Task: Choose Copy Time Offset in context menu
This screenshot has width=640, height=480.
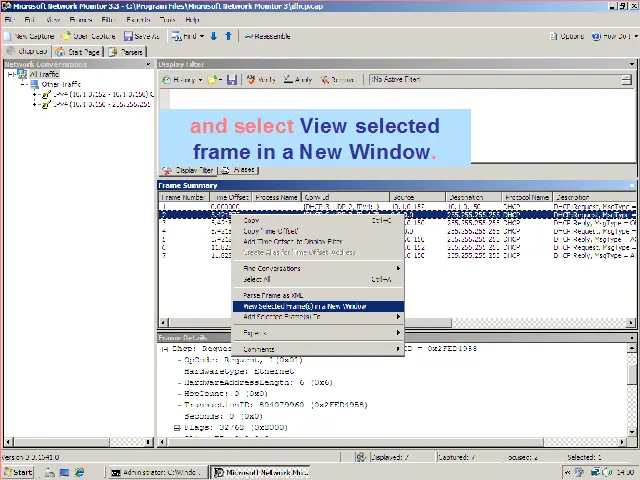Action: pyautogui.click(x=318, y=231)
